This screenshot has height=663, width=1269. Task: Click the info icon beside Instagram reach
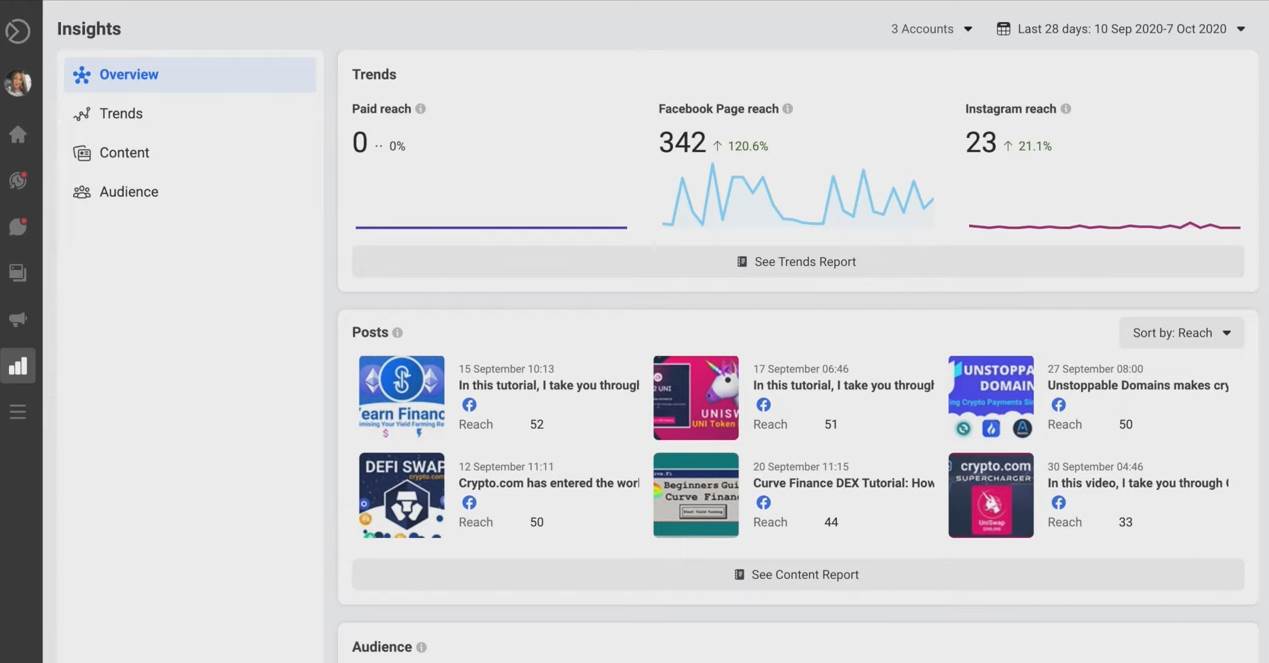[x=1065, y=109]
